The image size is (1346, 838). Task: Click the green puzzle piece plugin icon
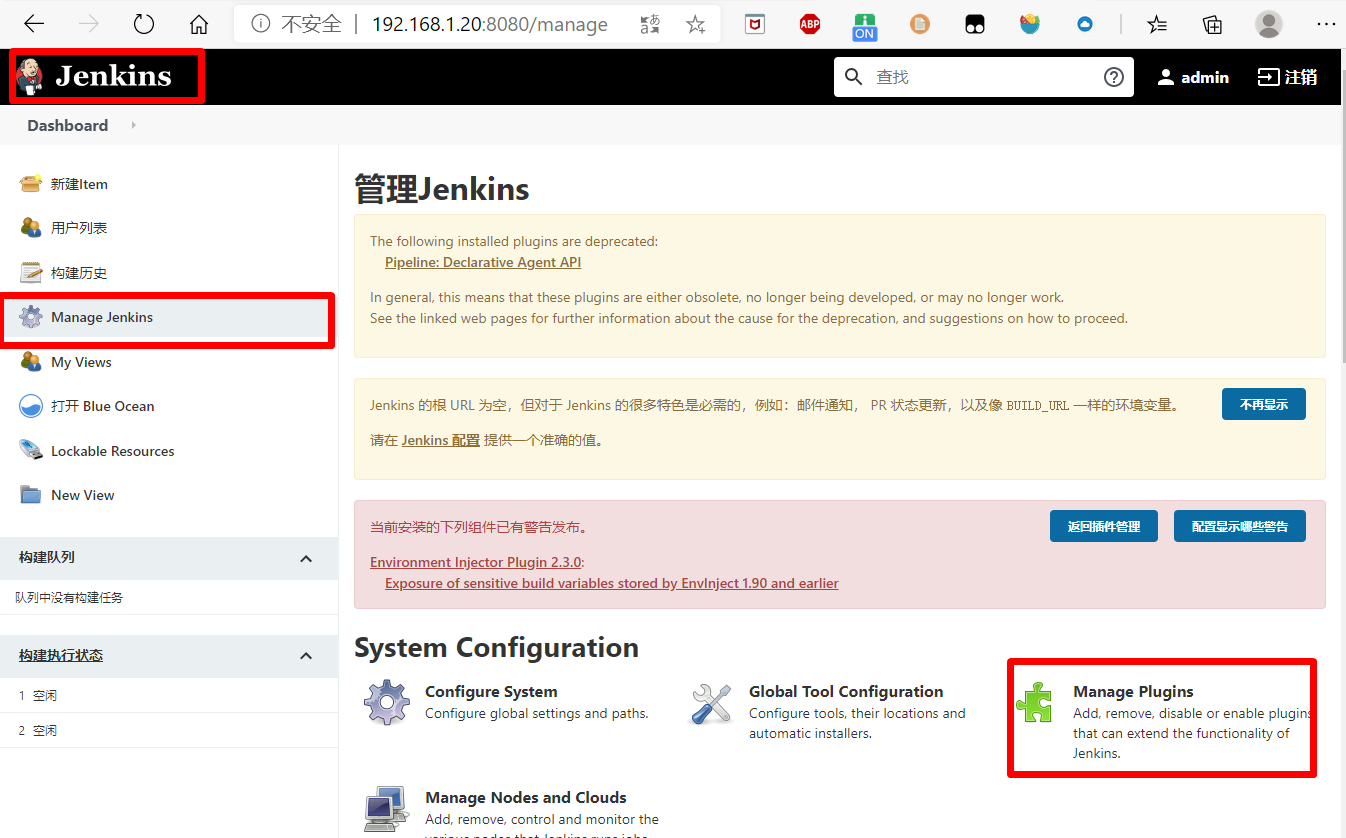[x=1034, y=702]
